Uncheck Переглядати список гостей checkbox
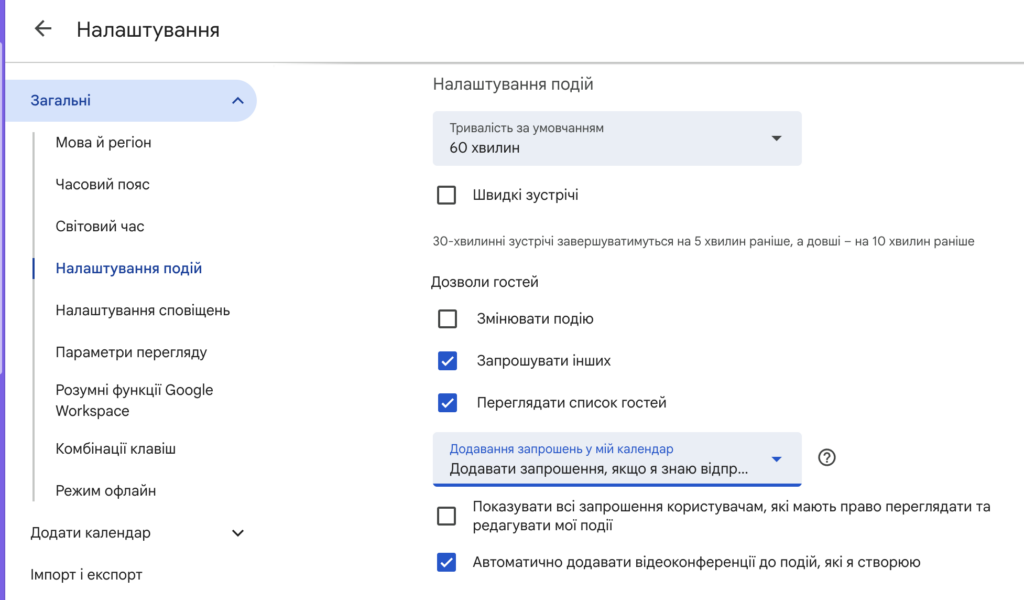1024x600 pixels. [447, 403]
